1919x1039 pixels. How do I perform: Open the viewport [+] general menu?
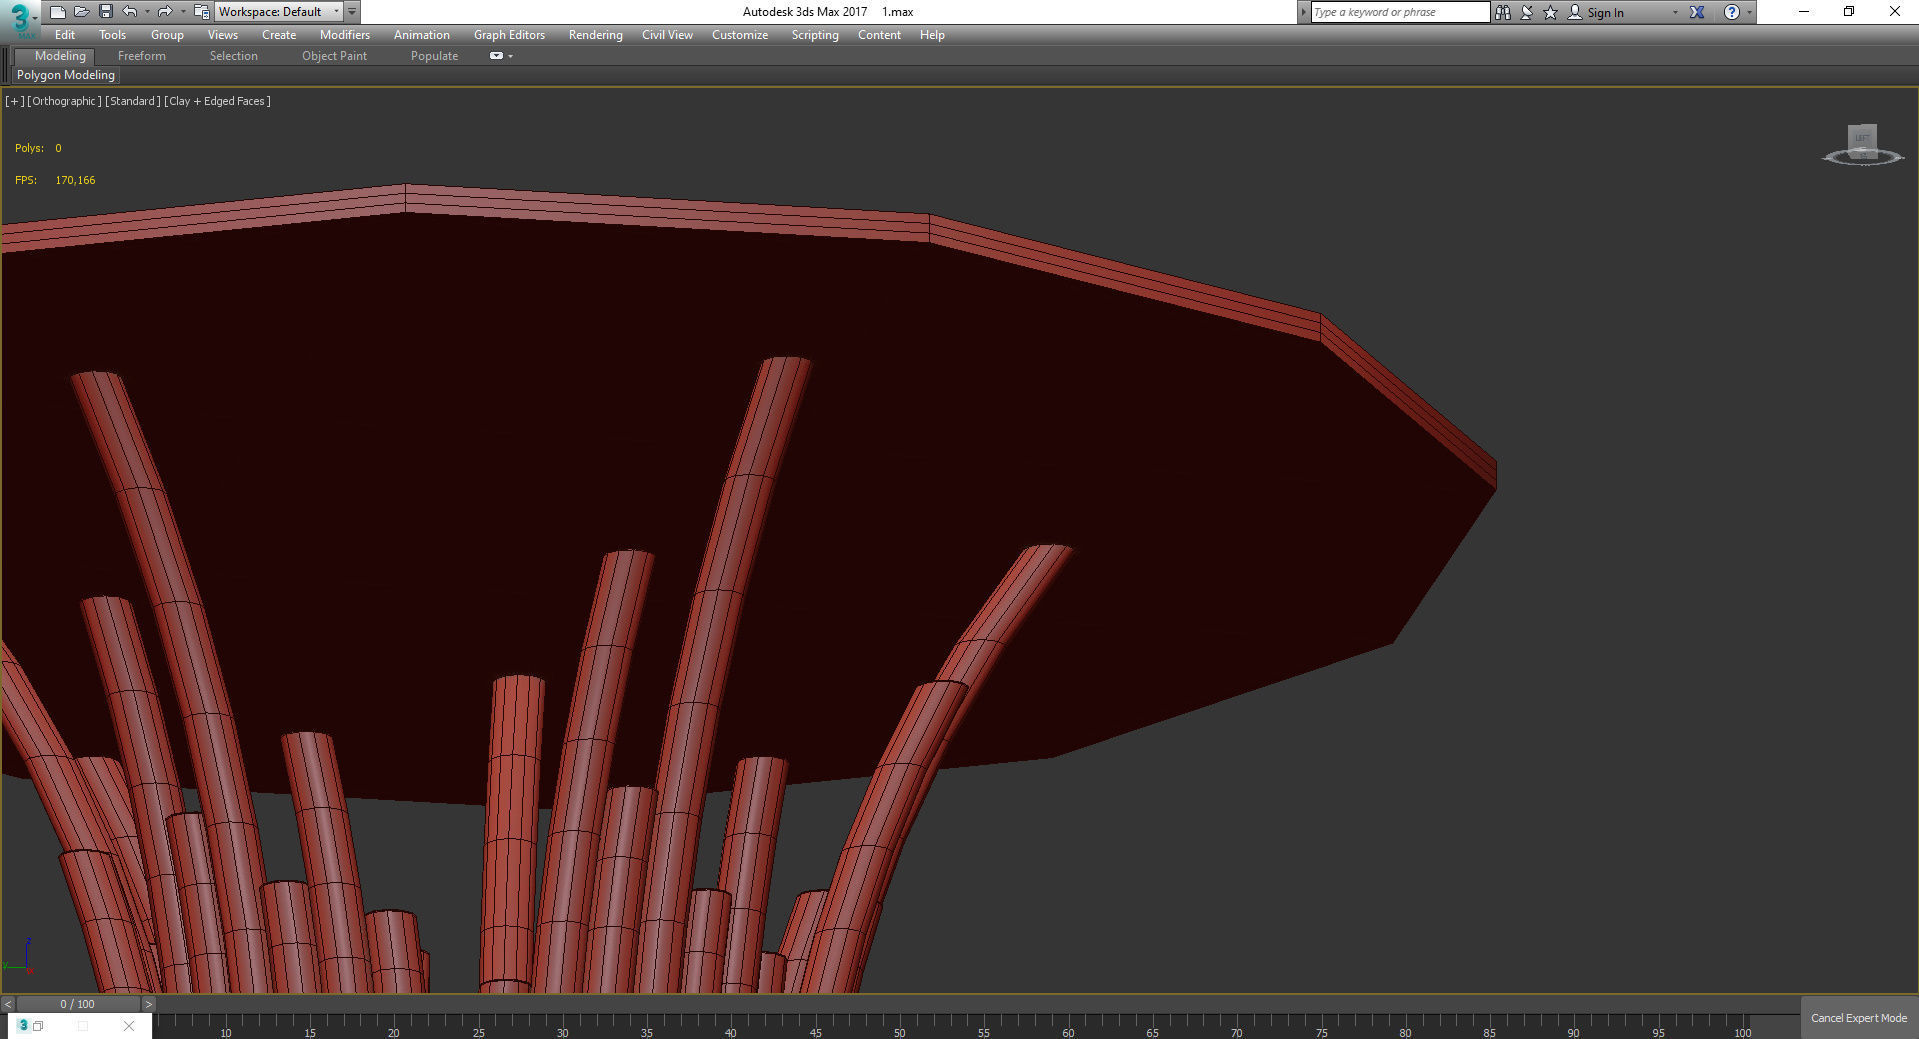point(14,101)
